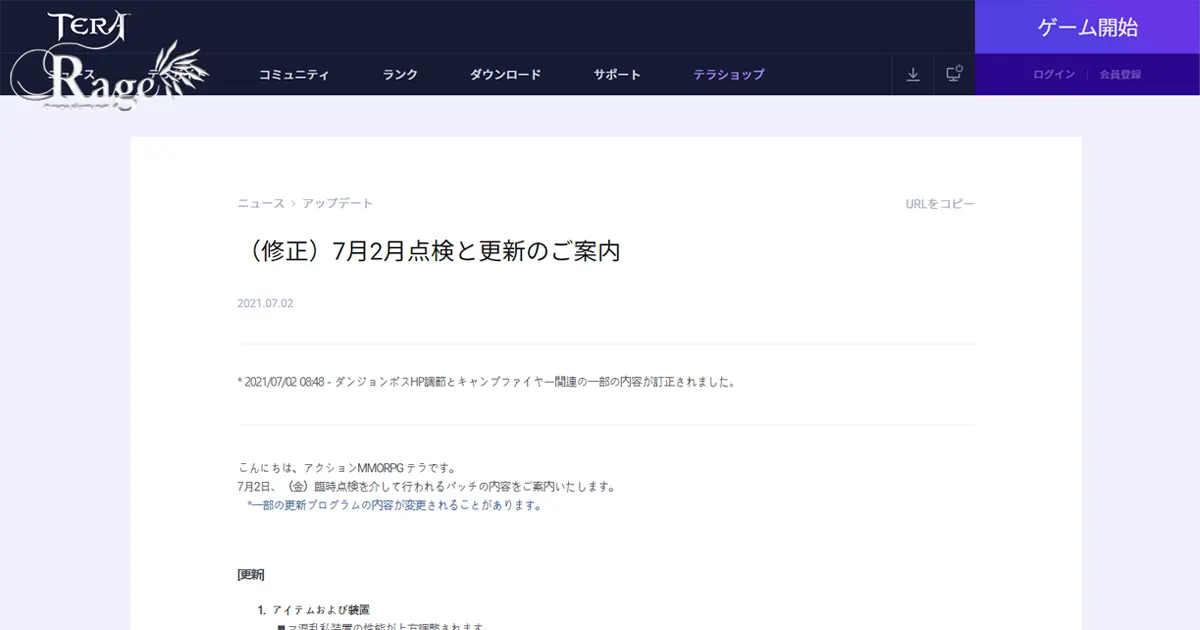Select the アイテムおよび装置 list item
Image resolution: width=1200 pixels, height=630 pixels.
point(320,608)
